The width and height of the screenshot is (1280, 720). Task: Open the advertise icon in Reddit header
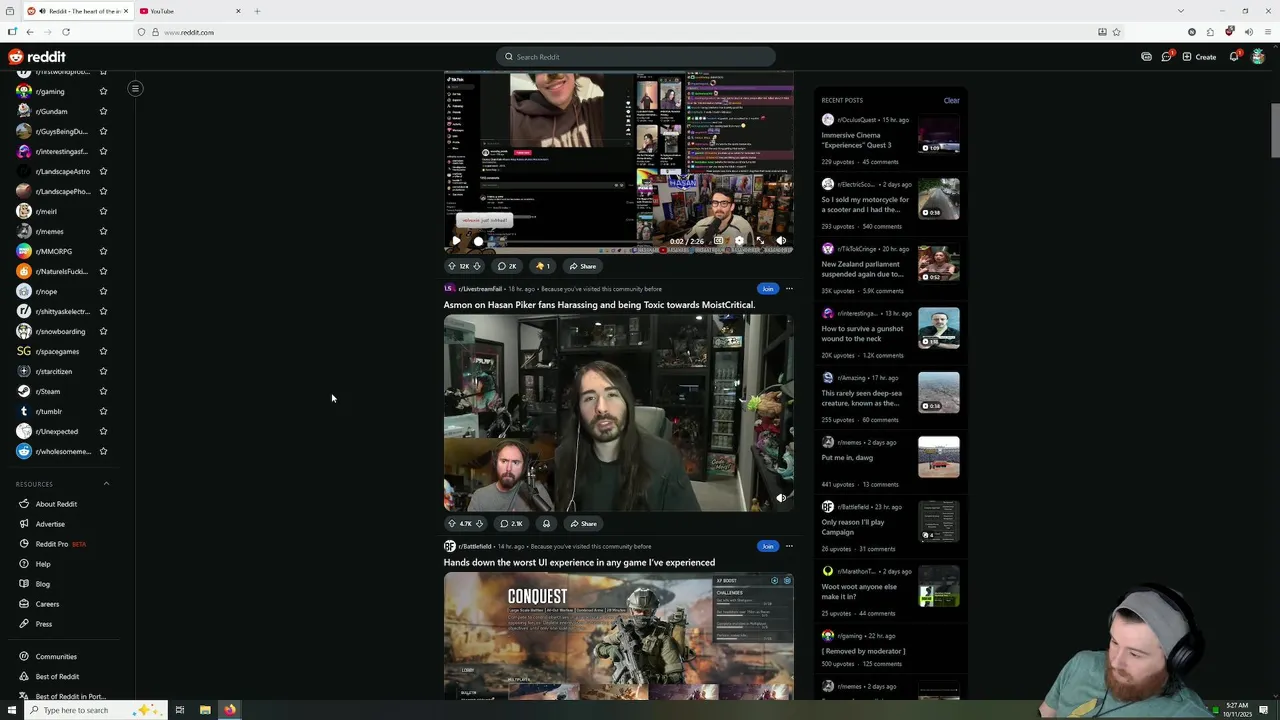tap(1146, 57)
